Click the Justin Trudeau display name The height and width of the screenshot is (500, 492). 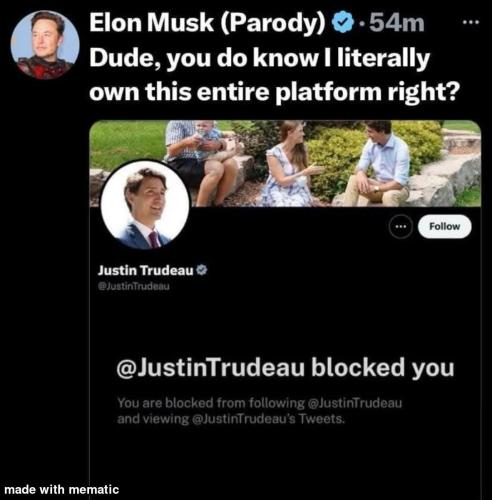145,270
